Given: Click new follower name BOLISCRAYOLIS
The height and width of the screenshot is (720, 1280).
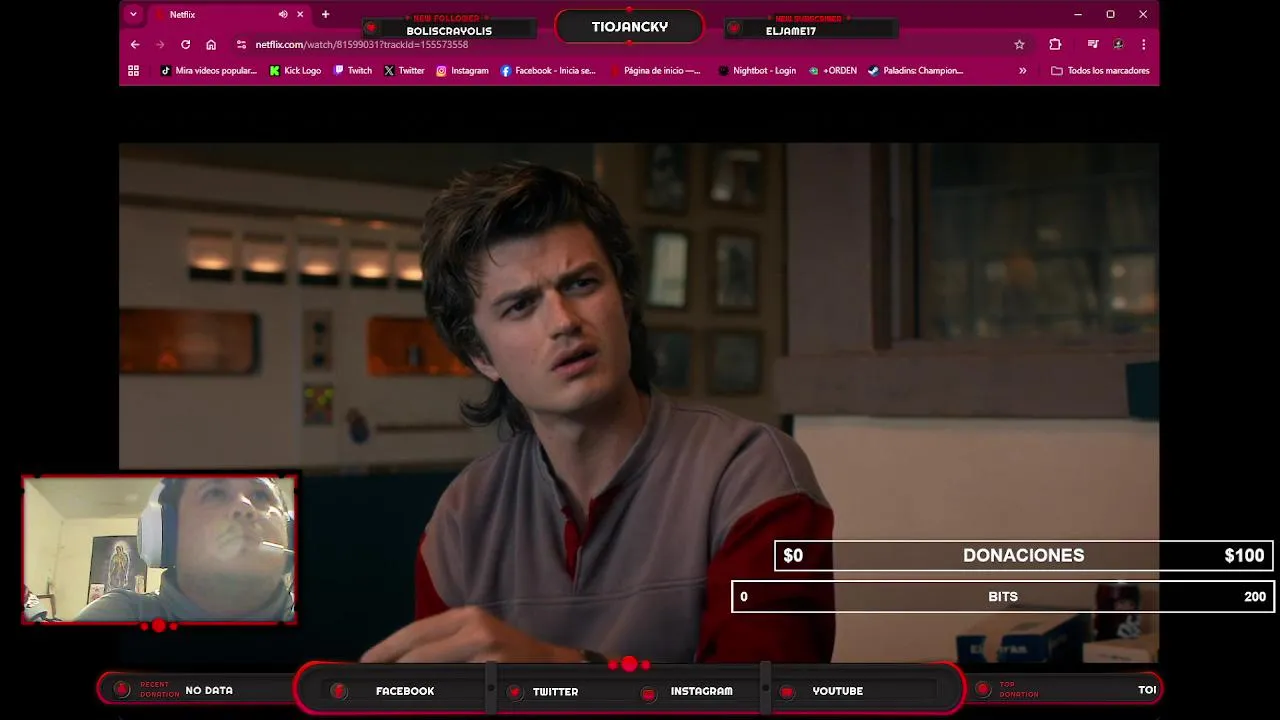Looking at the screenshot, I should click(x=449, y=31).
